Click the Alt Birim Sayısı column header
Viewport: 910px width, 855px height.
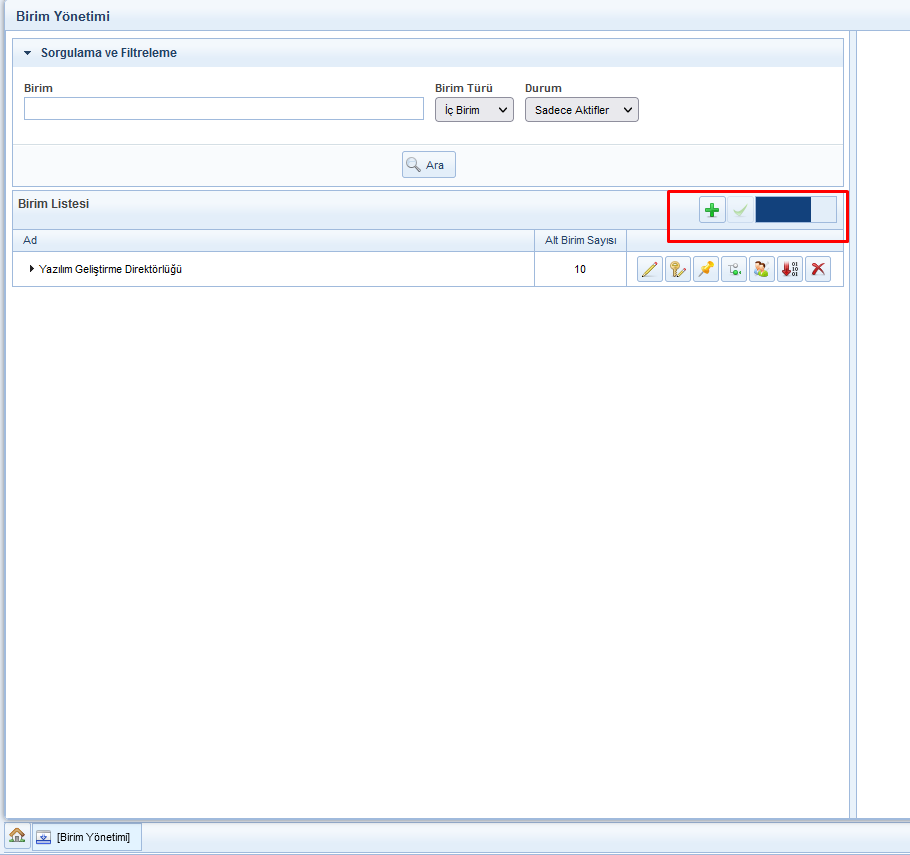click(580, 241)
